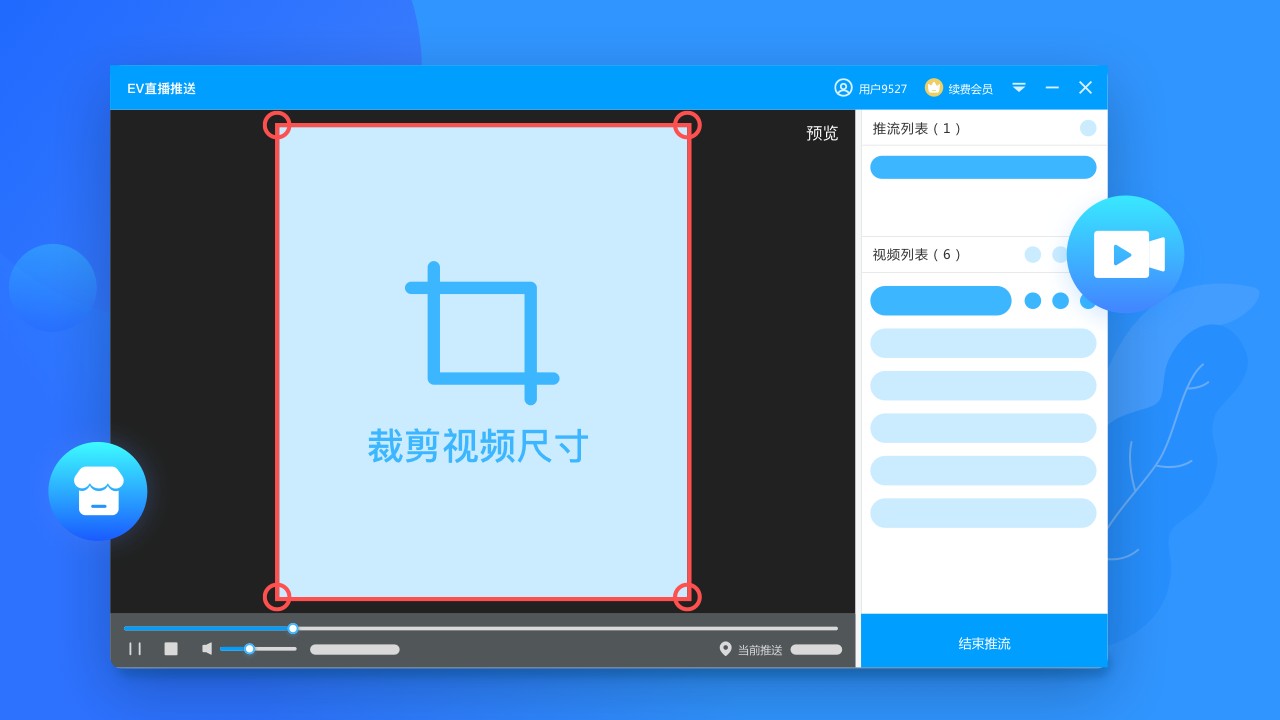Image resolution: width=1280 pixels, height=720 pixels.
Task: Click the gold crown membership icon
Action: point(934,88)
